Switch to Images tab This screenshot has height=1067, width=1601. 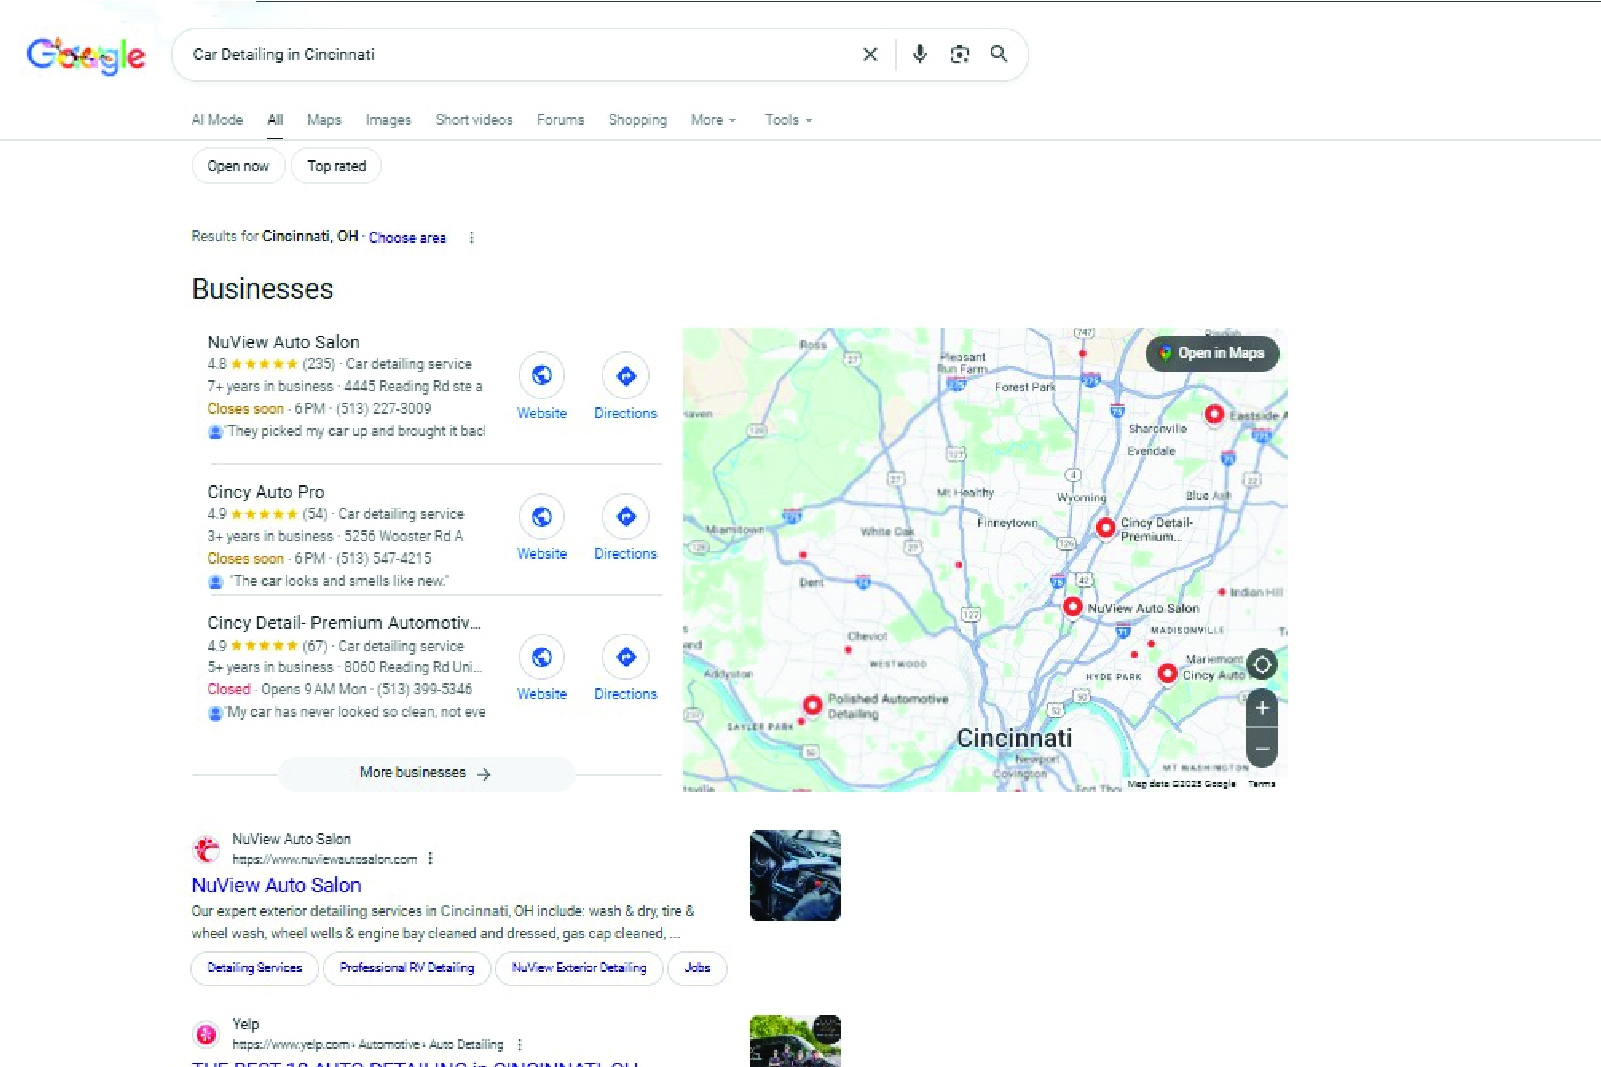(x=388, y=120)
